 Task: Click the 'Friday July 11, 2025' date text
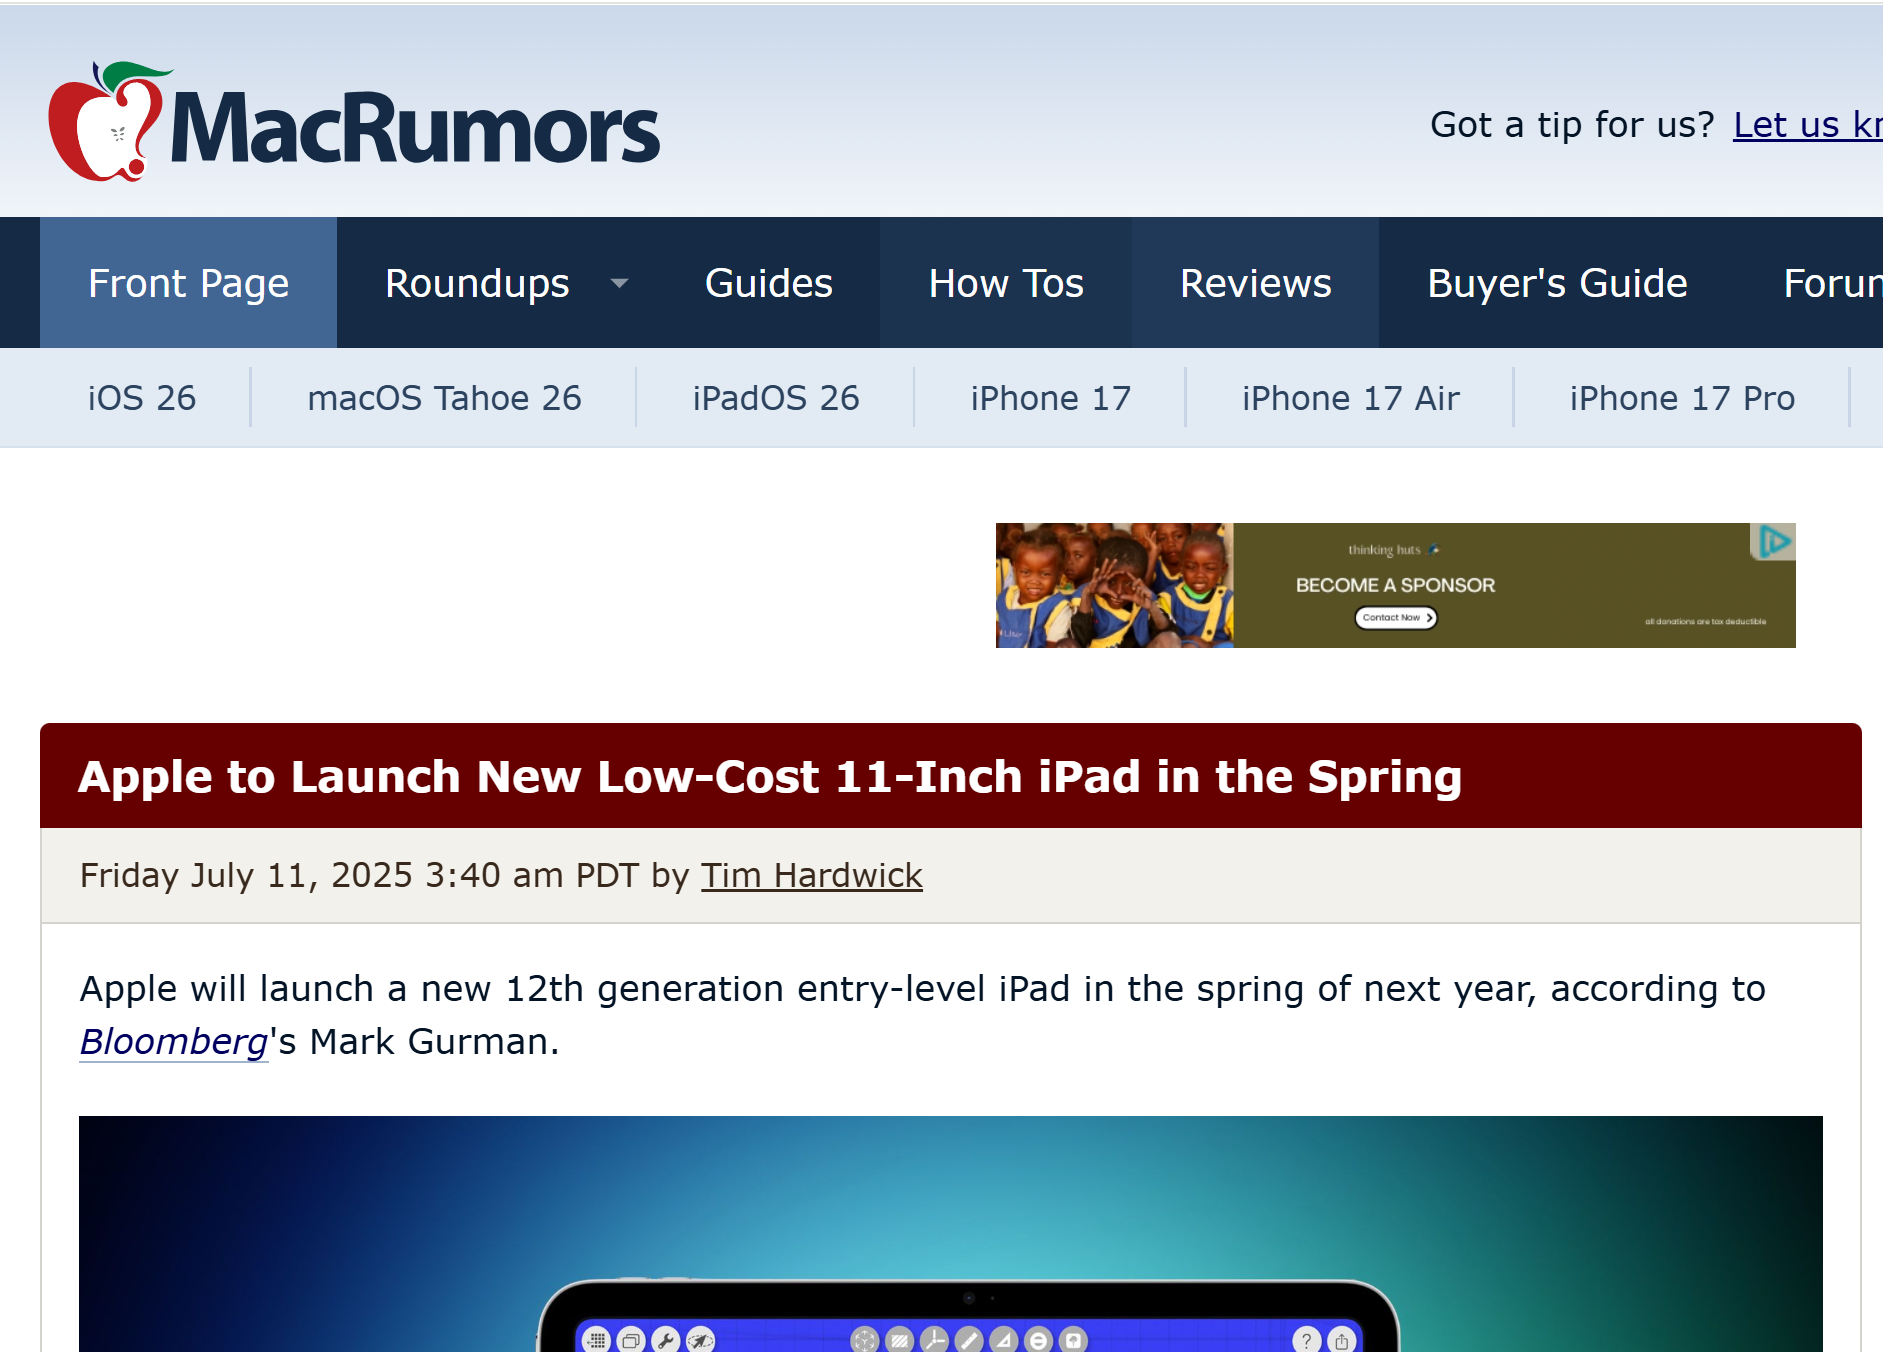(x=246, y=875)
